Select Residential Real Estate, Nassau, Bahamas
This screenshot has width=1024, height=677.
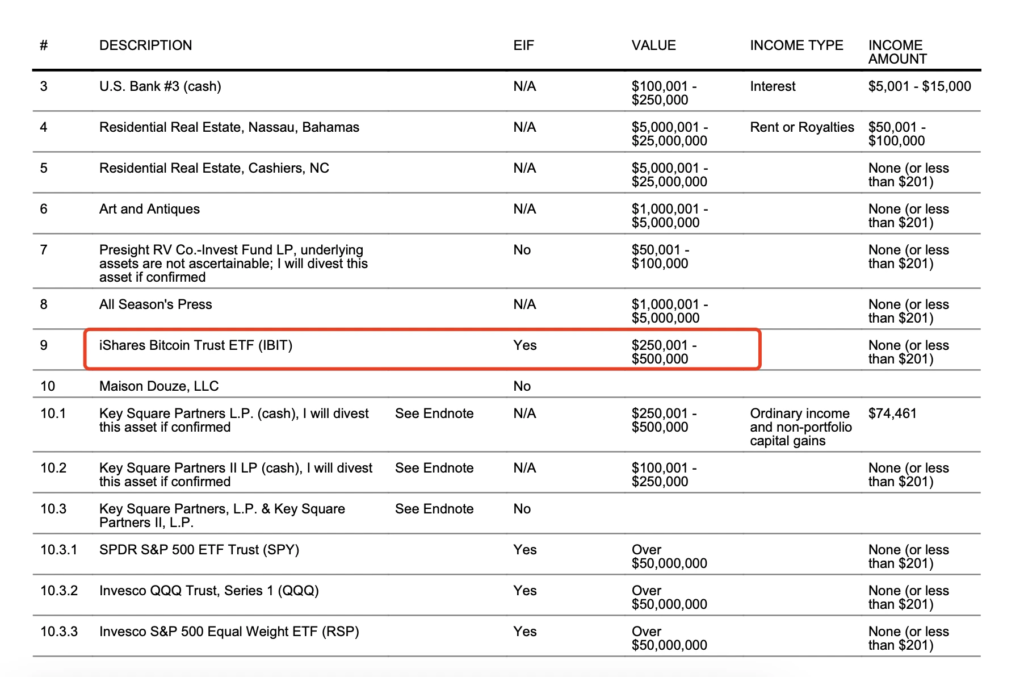(x=229, y=128)
